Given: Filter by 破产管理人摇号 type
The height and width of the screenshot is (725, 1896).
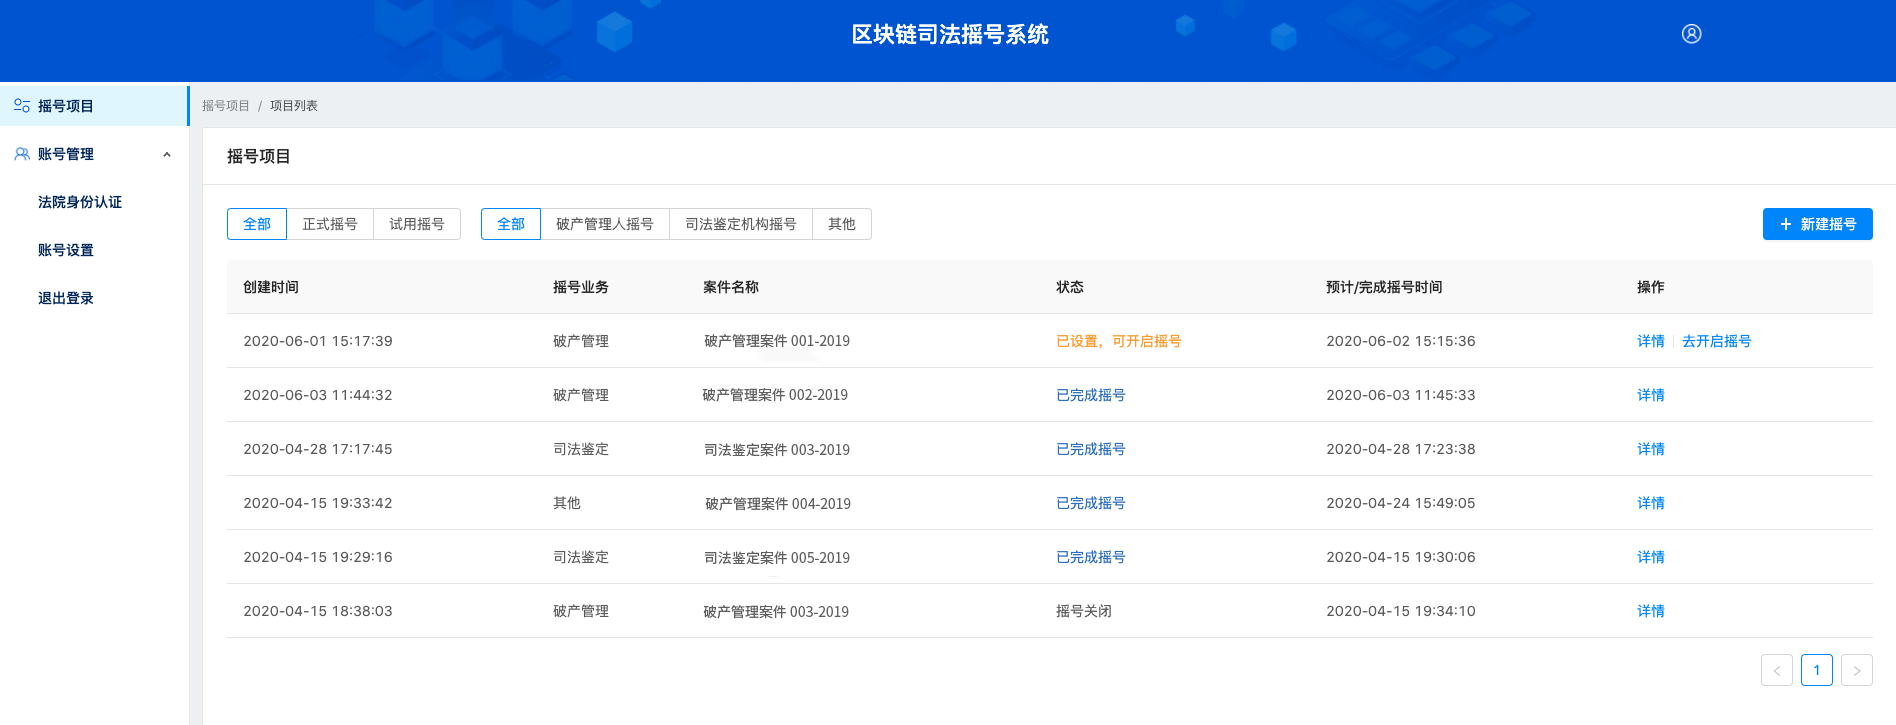Looking at the screenshot, I should pos(605,224).
